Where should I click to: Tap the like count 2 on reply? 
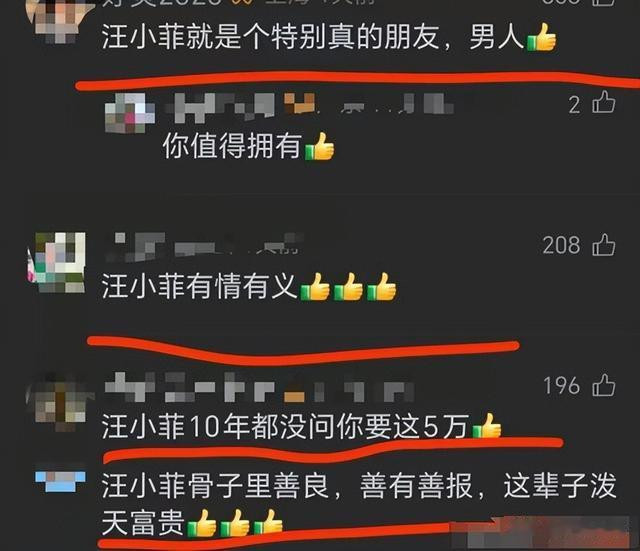[x=574, y=105]
